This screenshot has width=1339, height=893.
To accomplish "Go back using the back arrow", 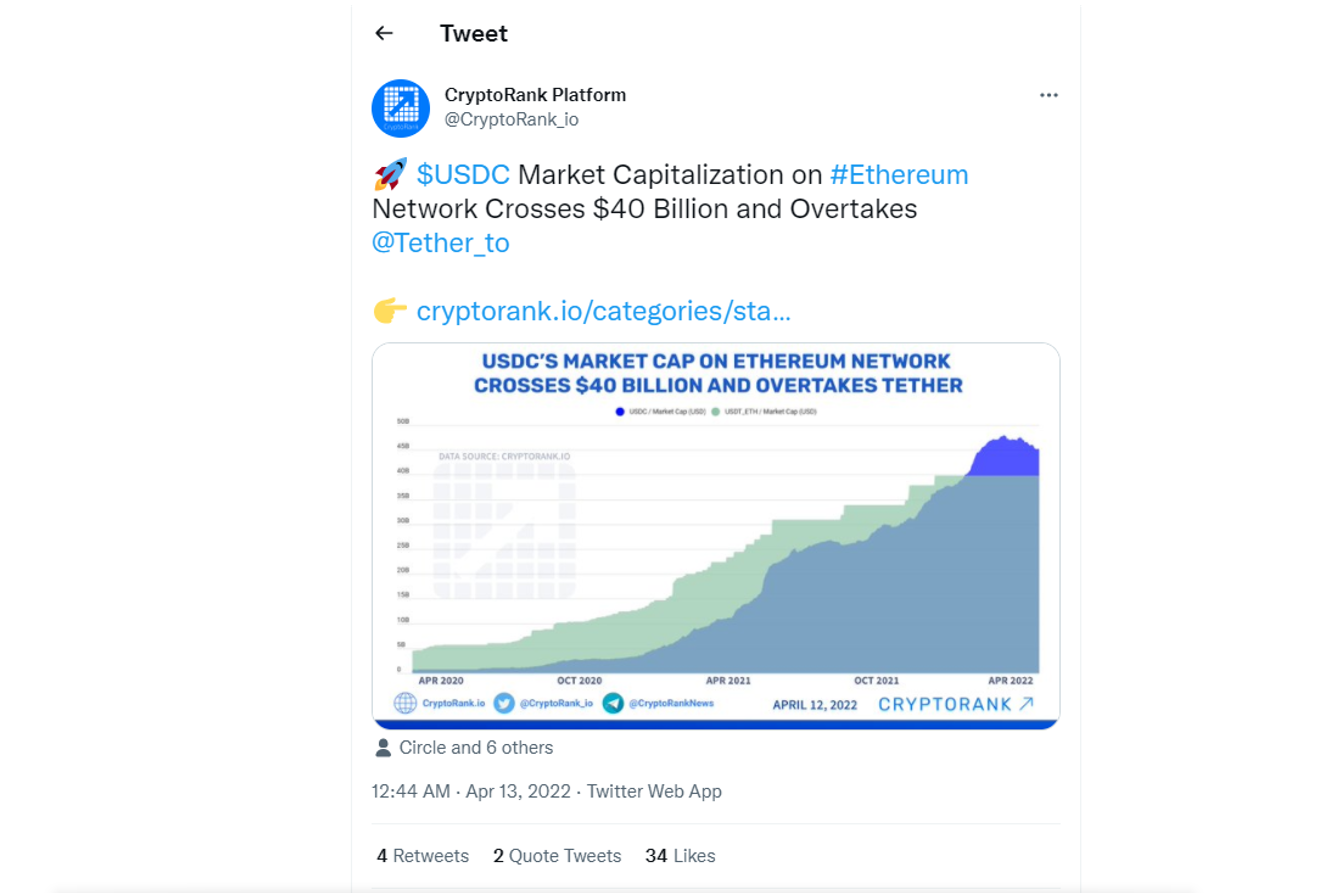I will coord(383,33).
